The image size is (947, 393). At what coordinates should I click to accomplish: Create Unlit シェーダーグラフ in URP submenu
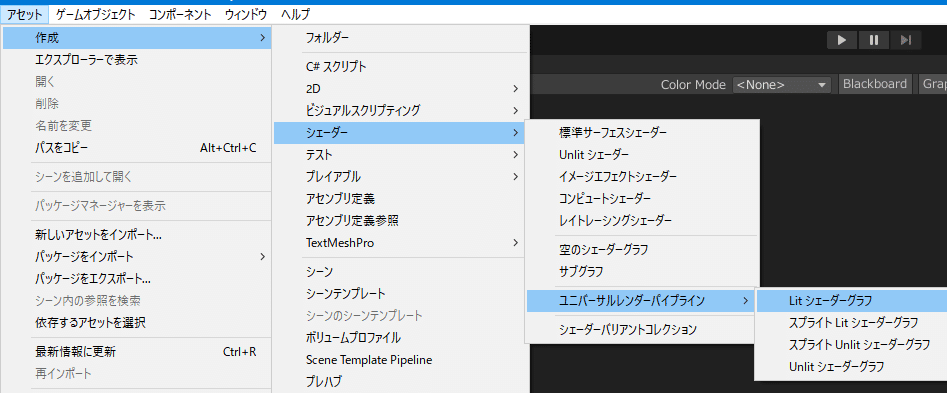(852, 366)
